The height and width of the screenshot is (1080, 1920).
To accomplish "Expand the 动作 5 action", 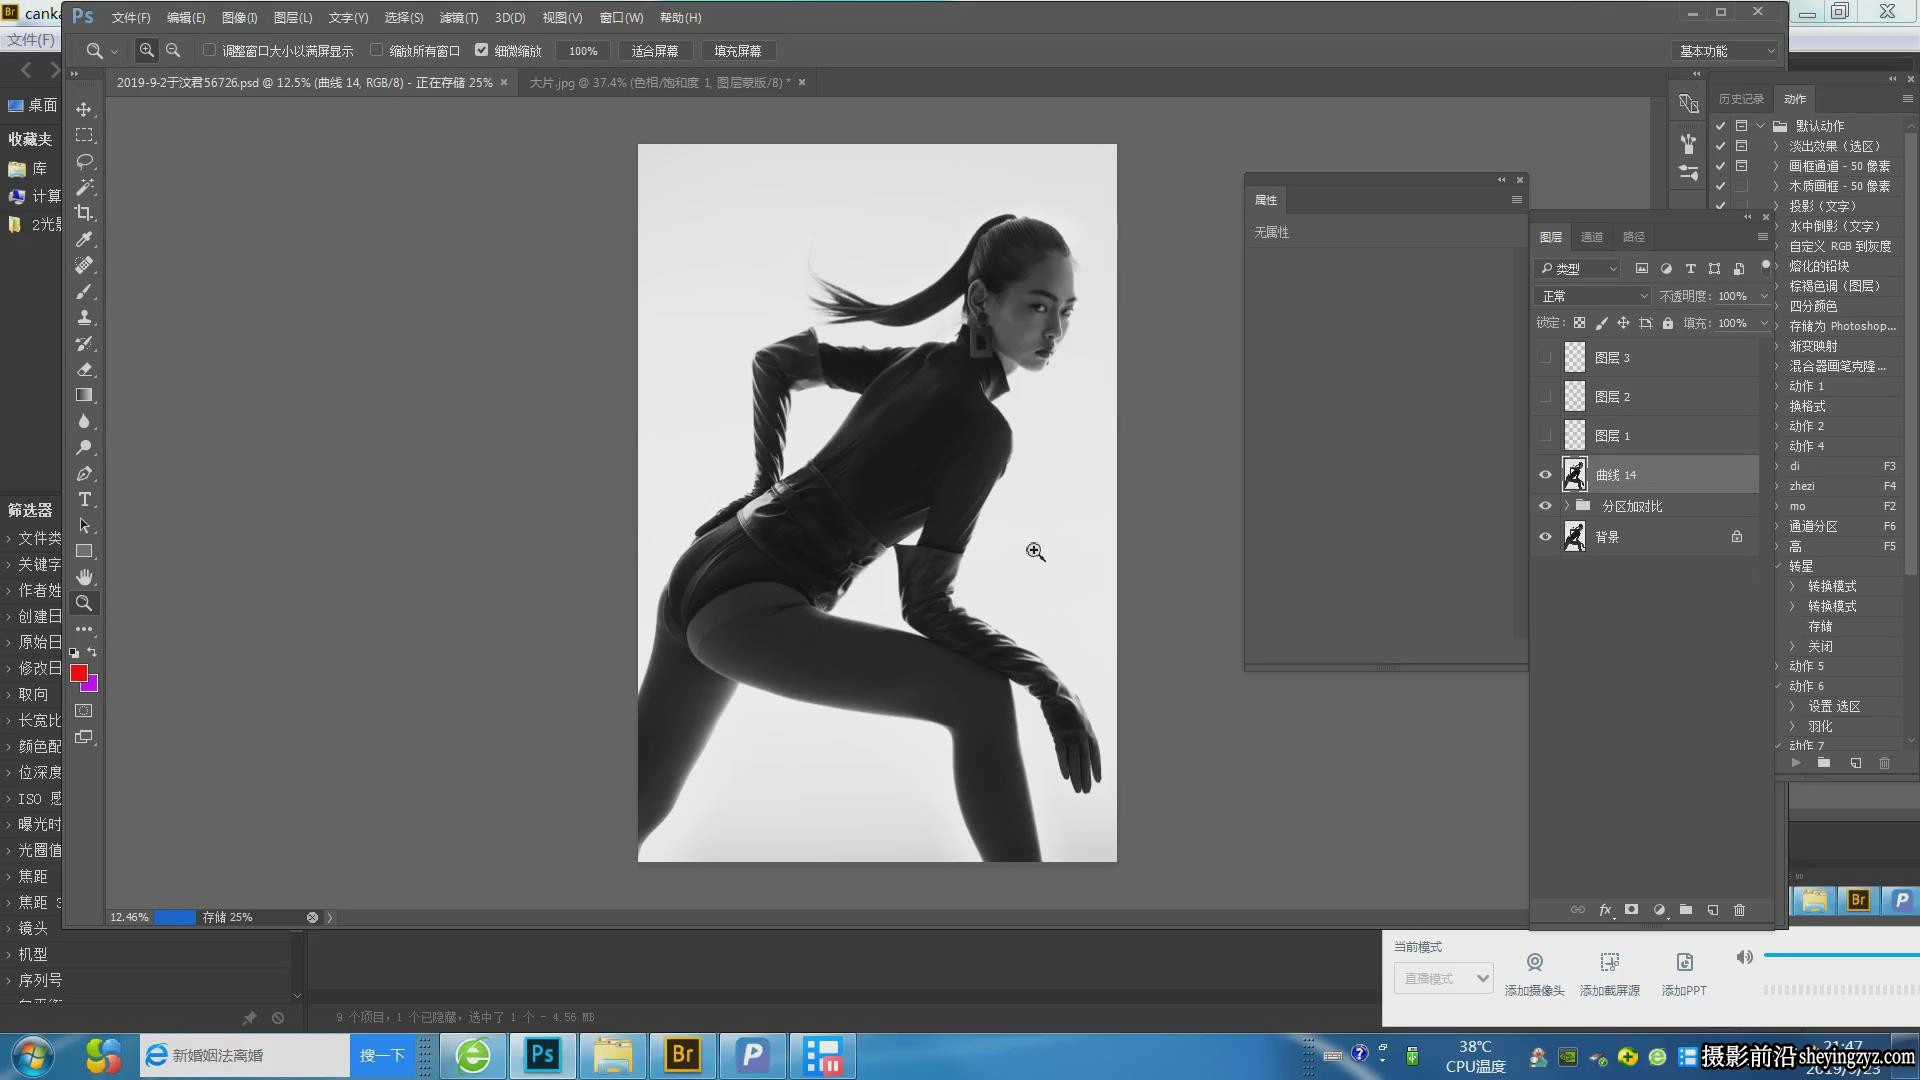I will coord(1778,666).
